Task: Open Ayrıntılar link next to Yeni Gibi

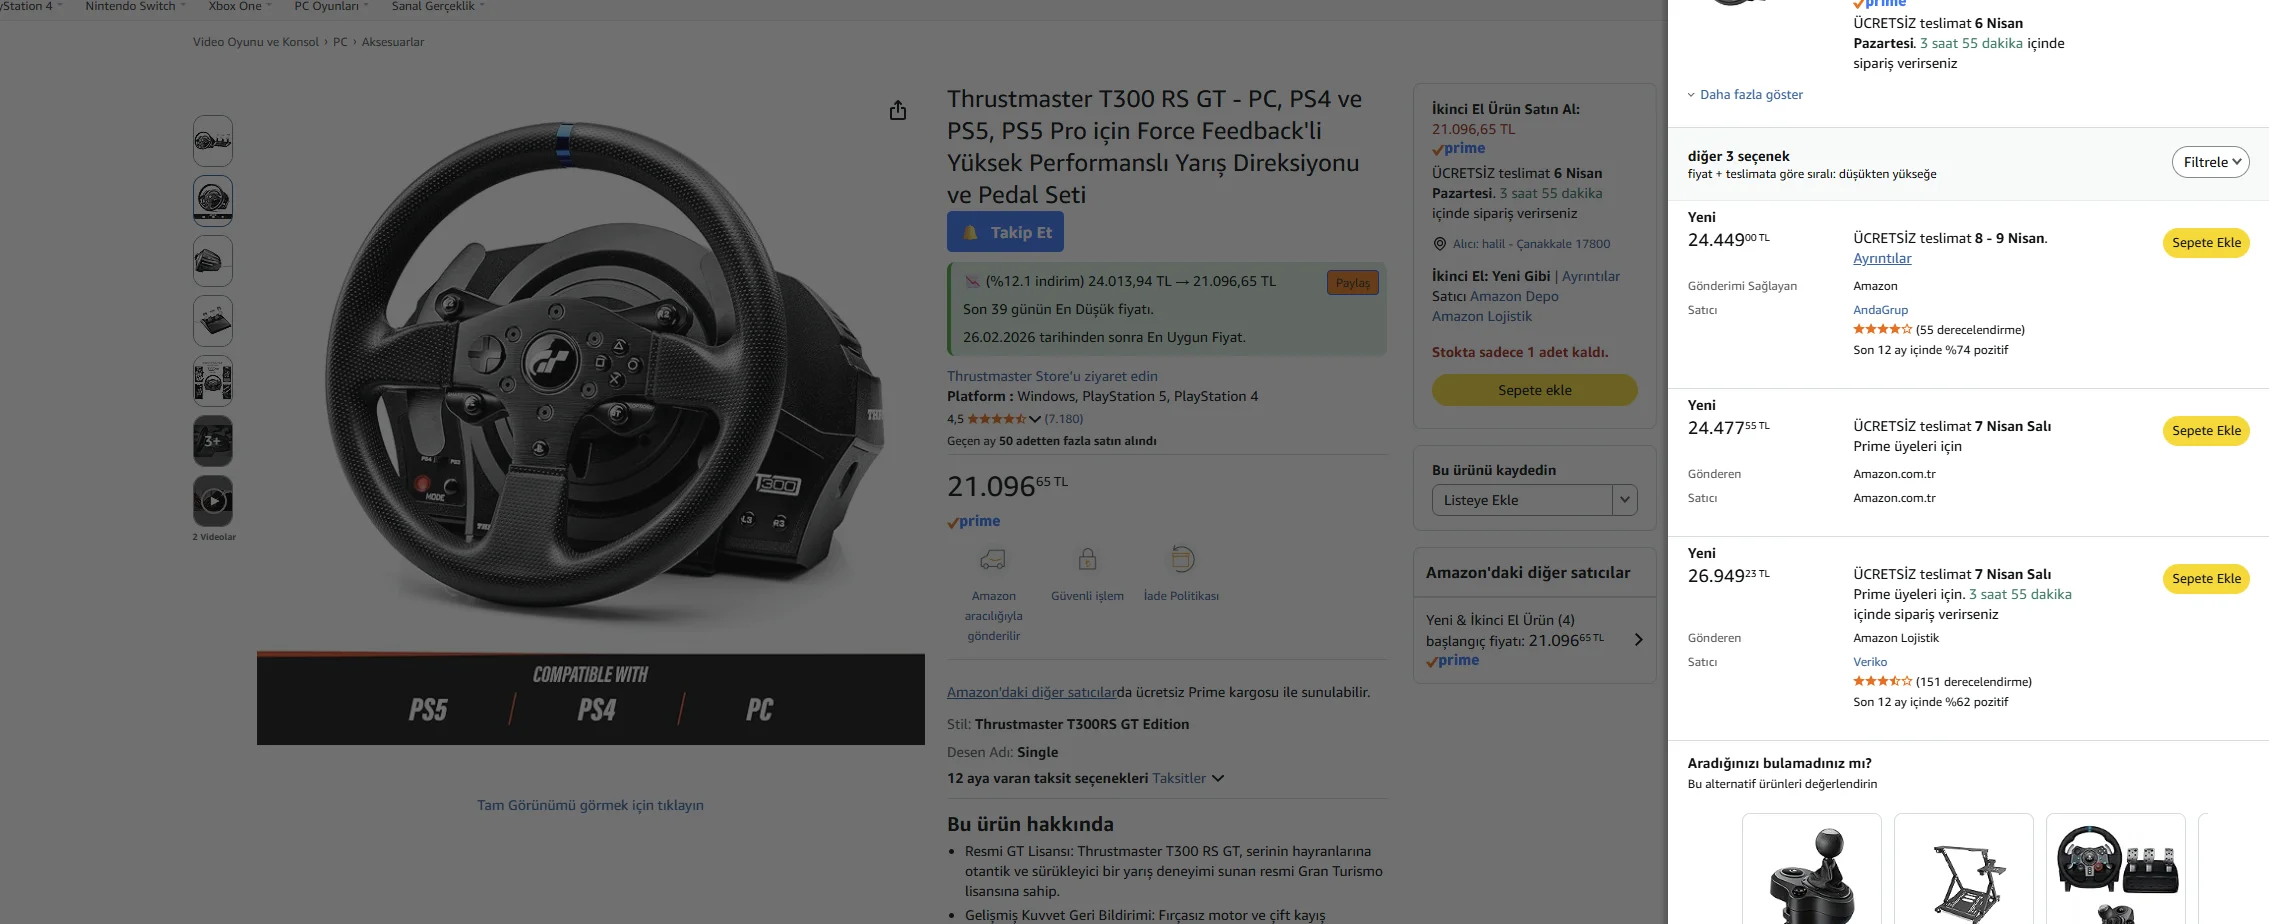Action: click(1591, 276)
